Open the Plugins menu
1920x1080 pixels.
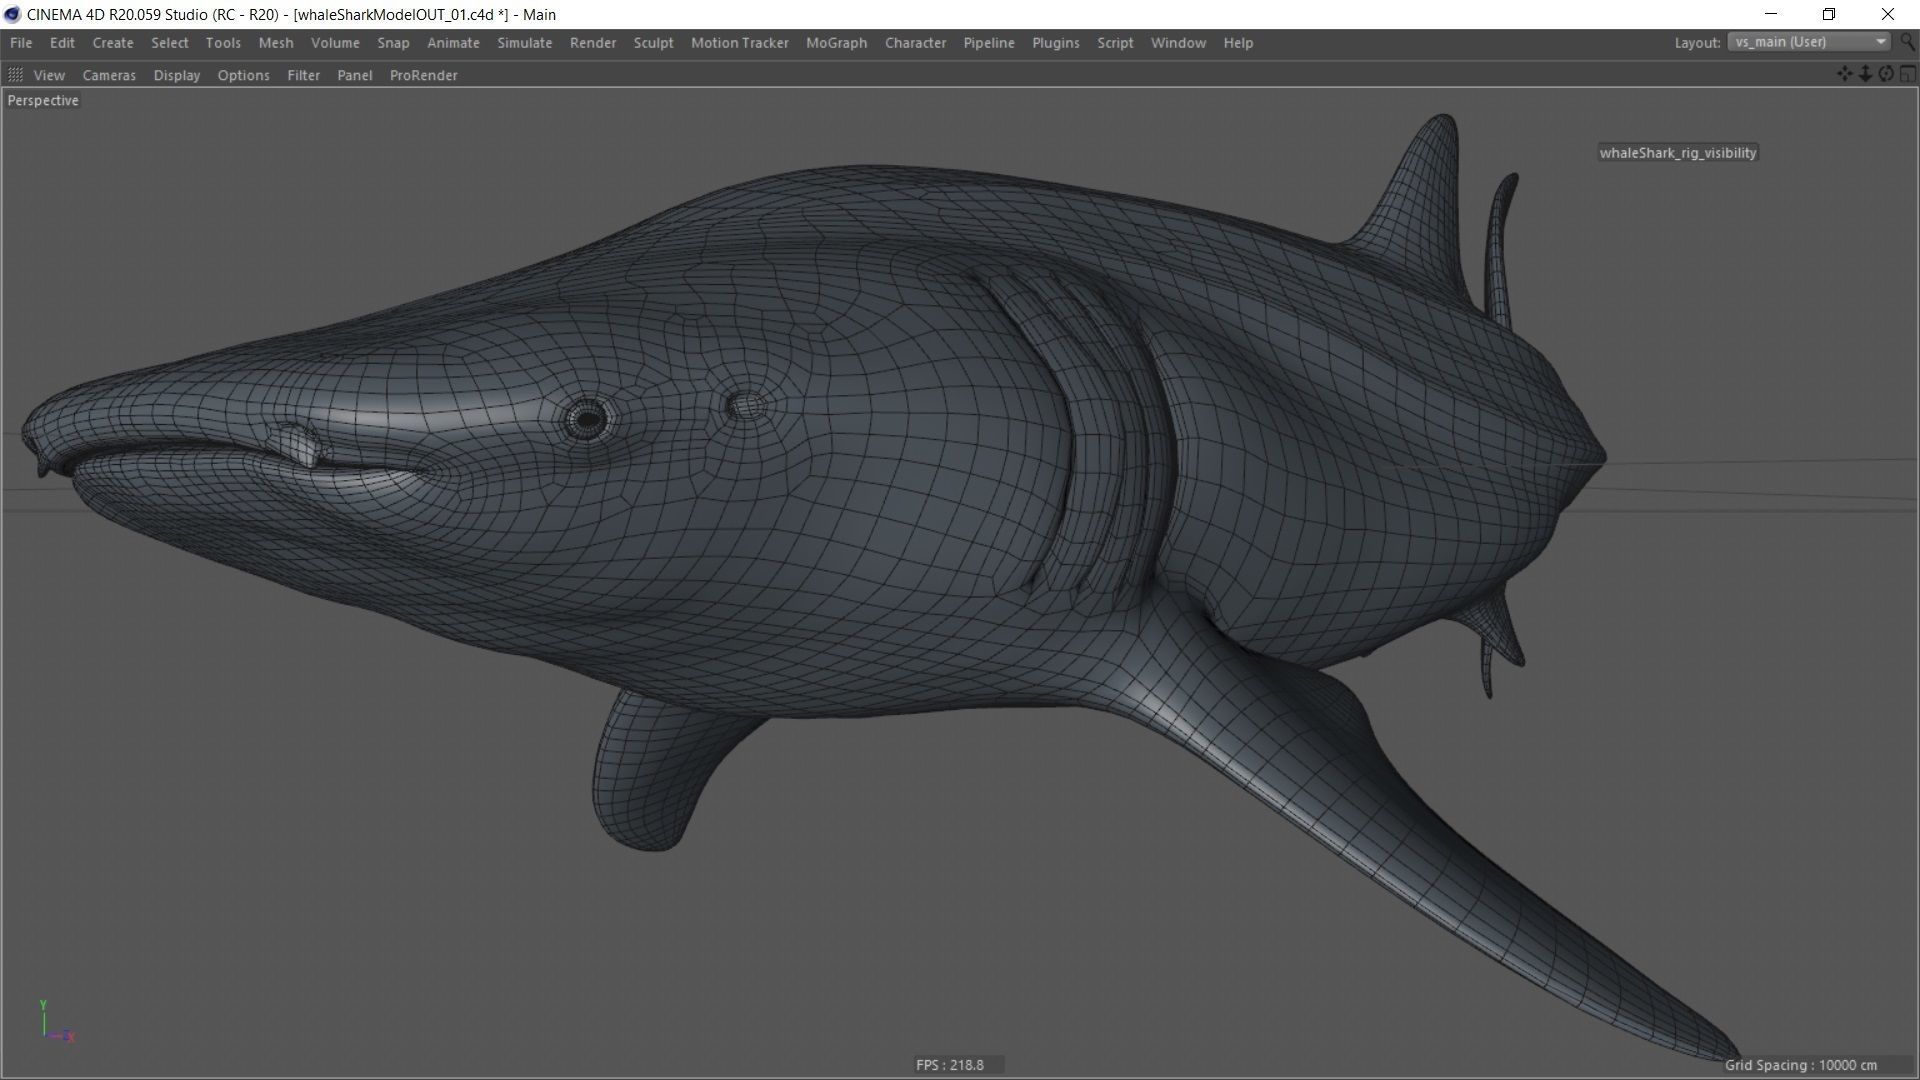(x=1056, y=43)
